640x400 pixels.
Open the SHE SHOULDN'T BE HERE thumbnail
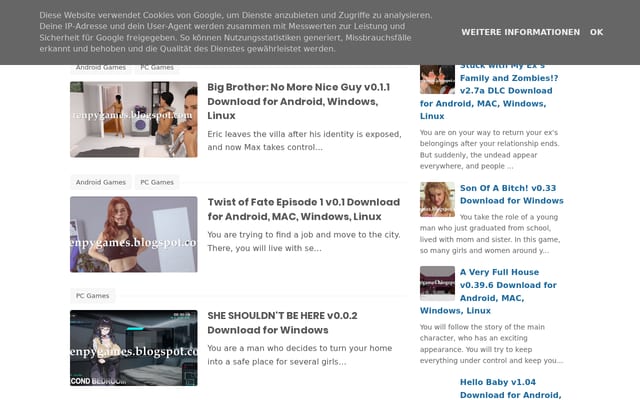point(133,348)
